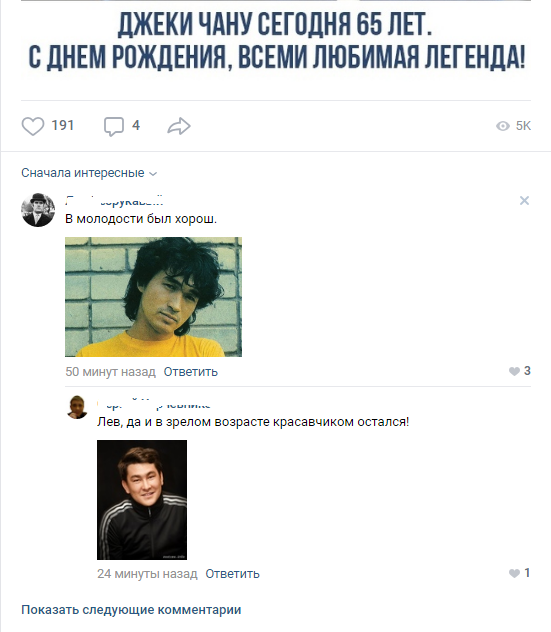Image resolution: width=551 pixels, height=632 pixels.
Task: Open the first commenter's name link
Action: pyautogui.click(x=114, y=201)
